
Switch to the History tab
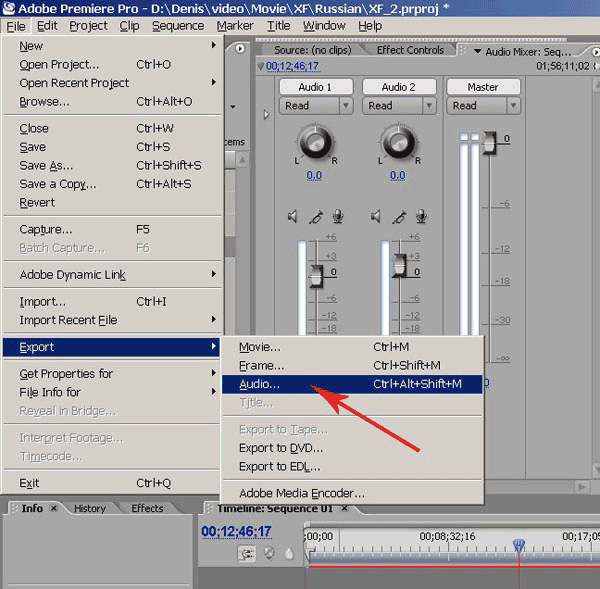(90, 508)
